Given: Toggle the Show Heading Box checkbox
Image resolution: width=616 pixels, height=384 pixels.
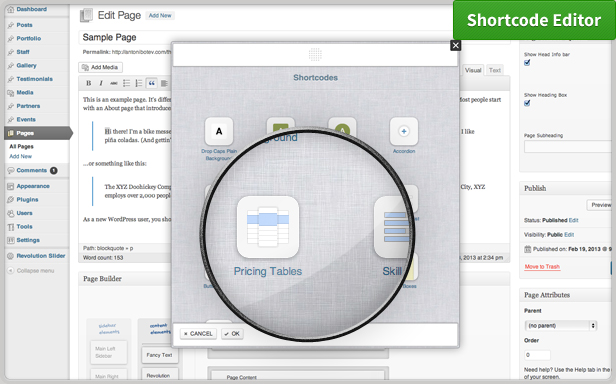Looking at the screenshot, I should (x=527, y=103).
